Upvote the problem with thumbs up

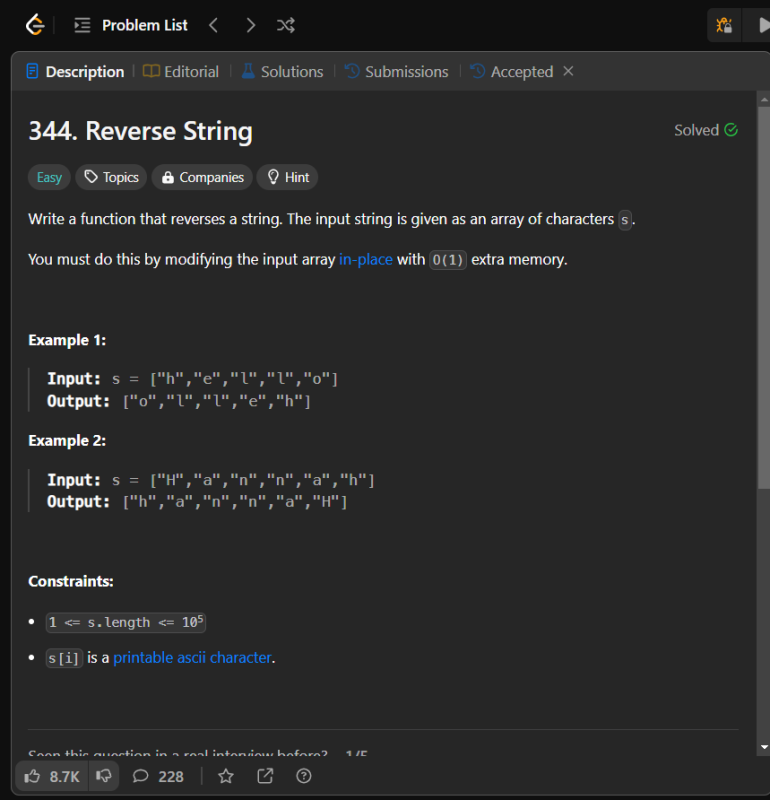coord(52,776)
